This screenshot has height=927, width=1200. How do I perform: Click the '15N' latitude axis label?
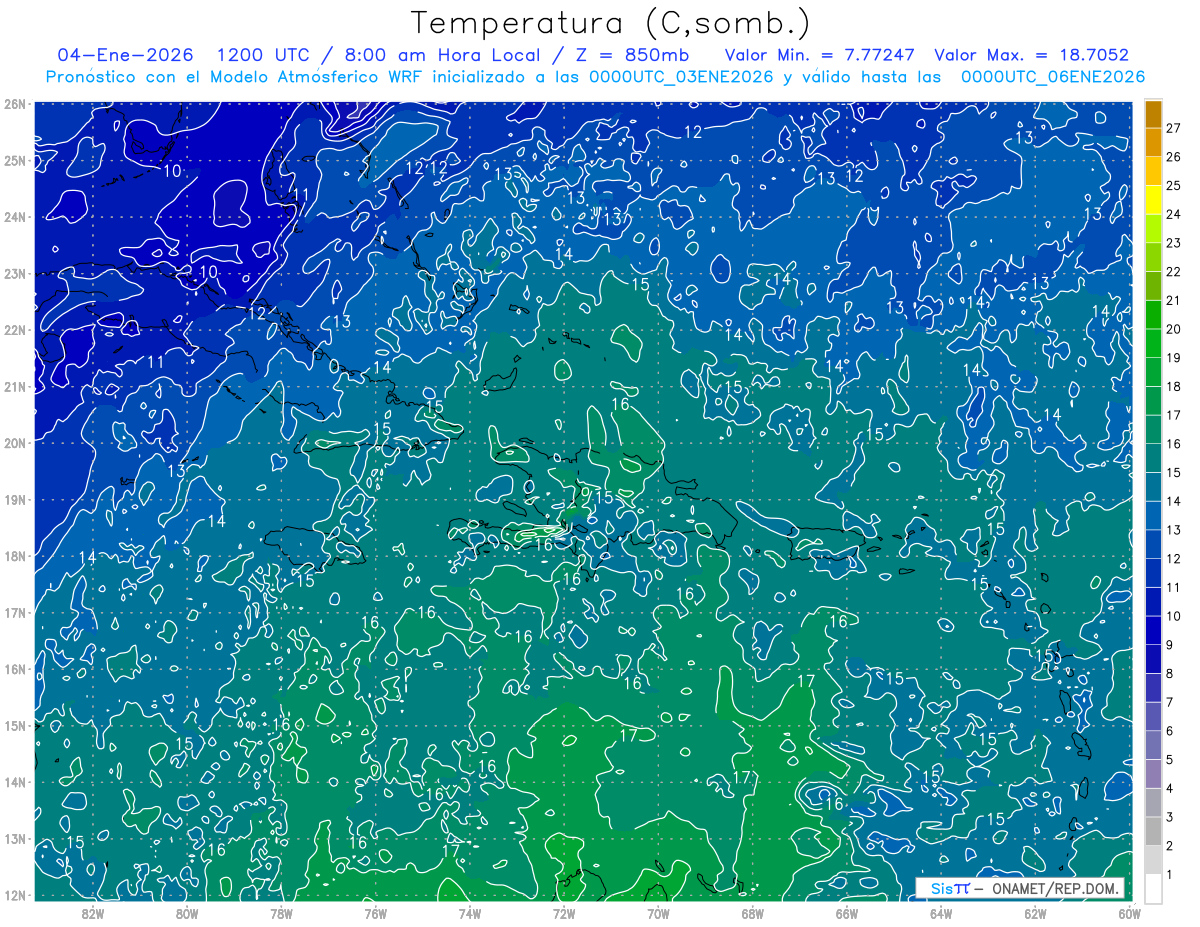pyautogui.click(x=14, y=725)
